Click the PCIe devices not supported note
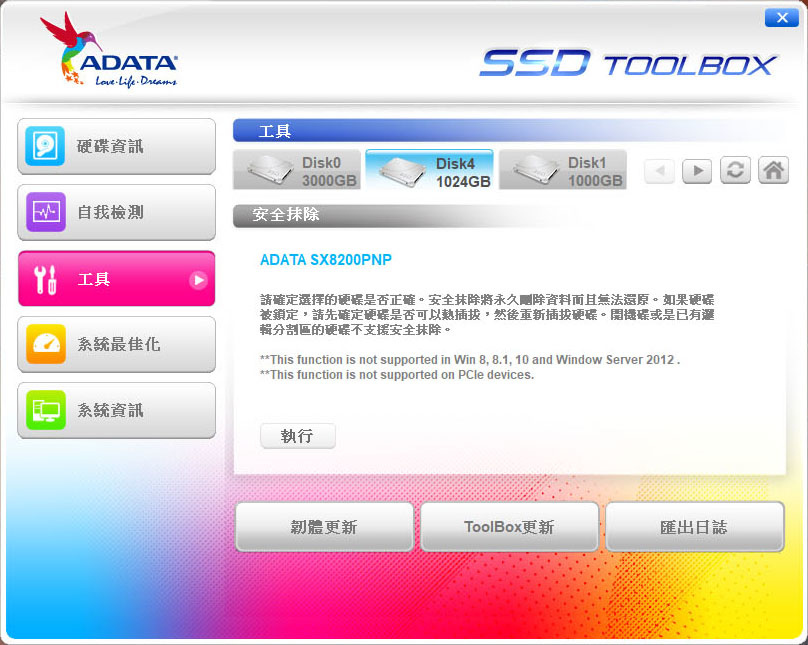 click(x=397, y=375)
